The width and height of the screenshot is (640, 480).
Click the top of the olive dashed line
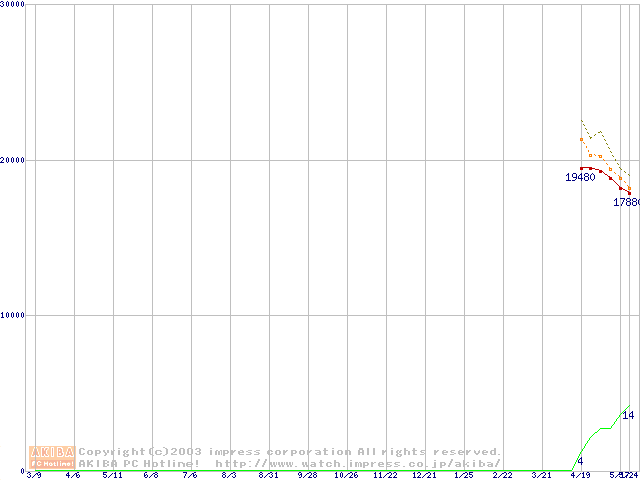pyautogui.click(x=582, y=121)
